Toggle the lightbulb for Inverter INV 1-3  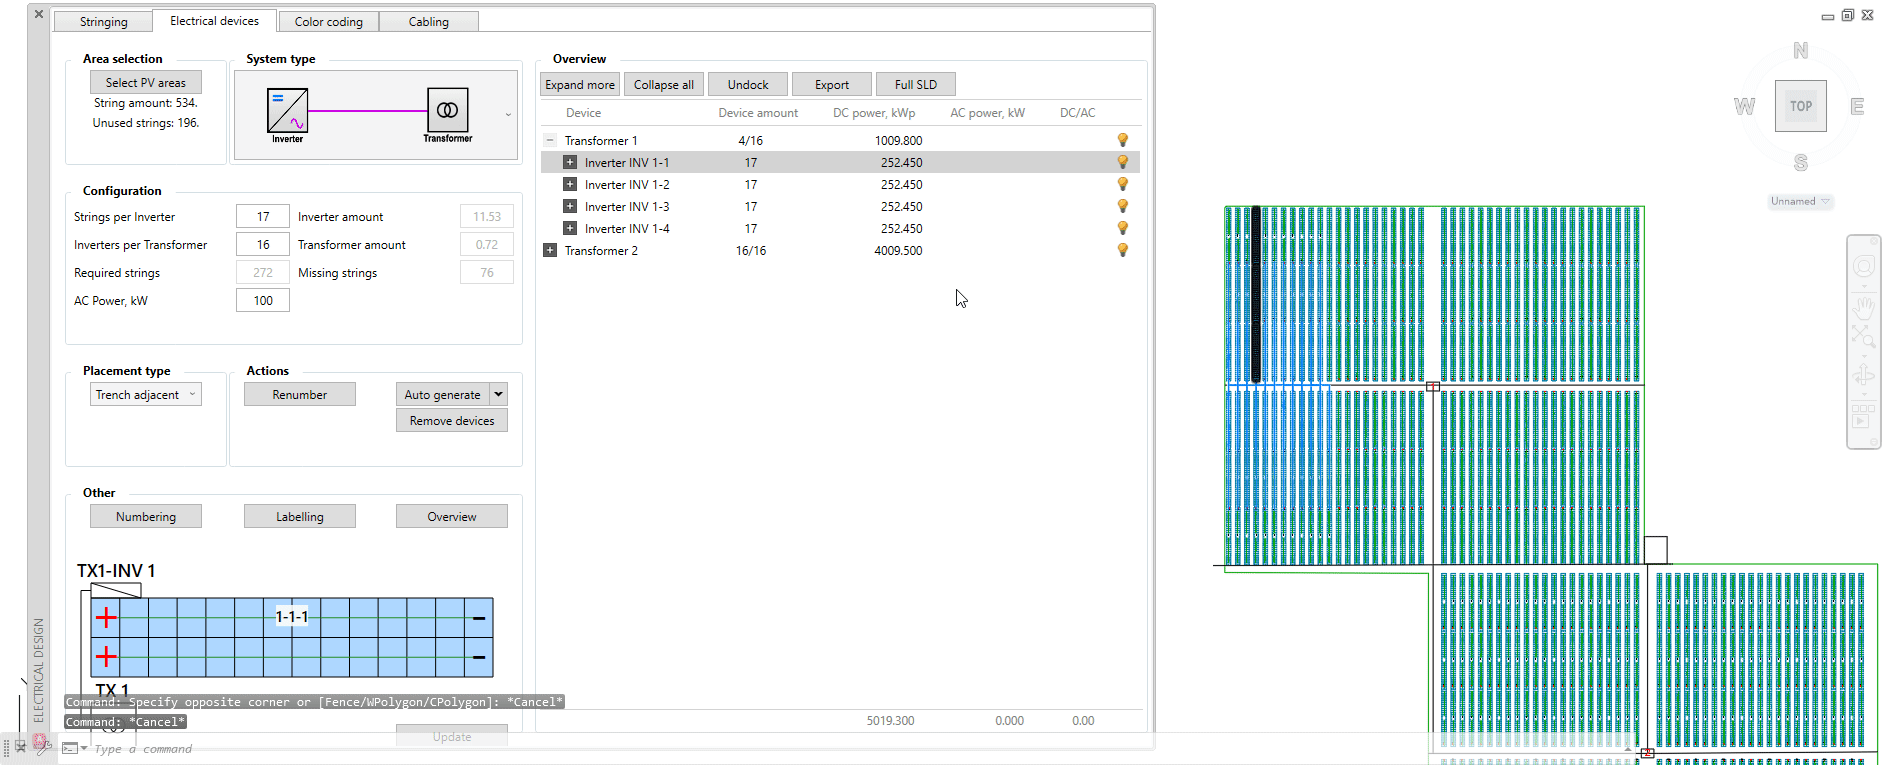(1122, 206)
